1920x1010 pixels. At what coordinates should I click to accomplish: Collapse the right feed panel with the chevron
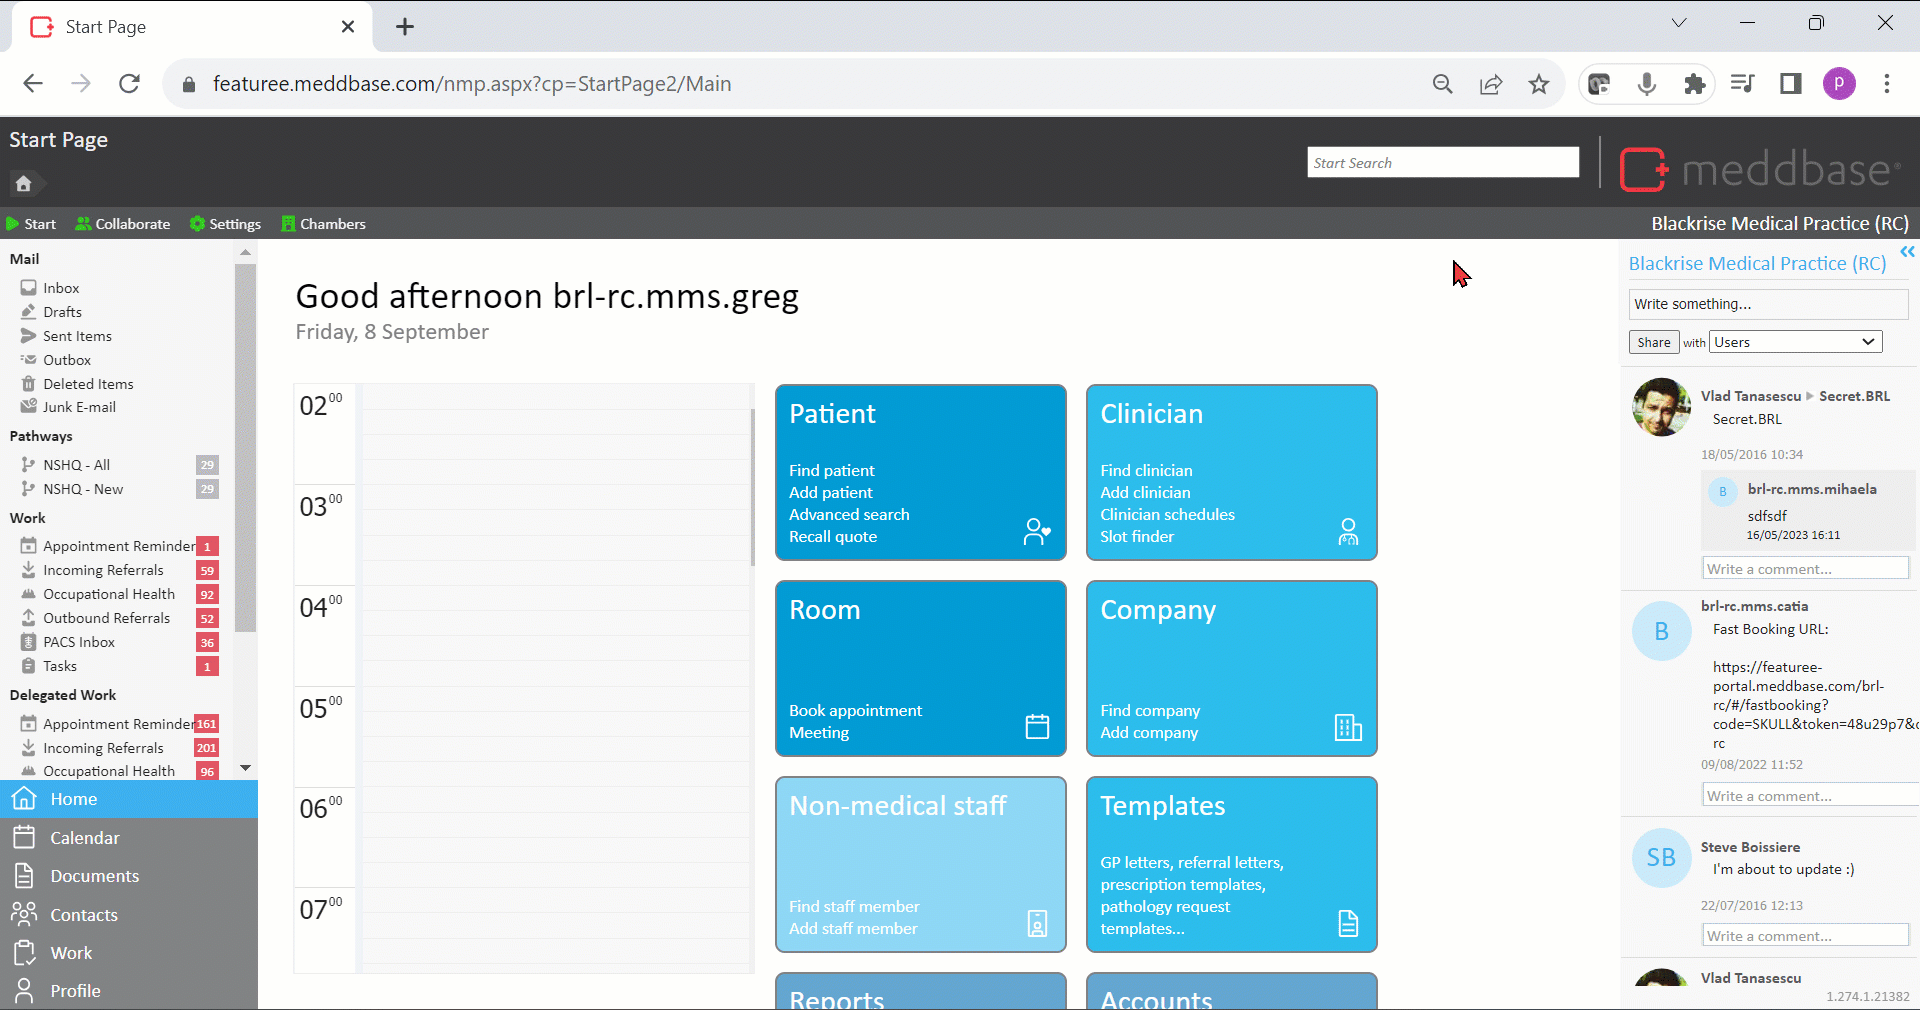1907,252
